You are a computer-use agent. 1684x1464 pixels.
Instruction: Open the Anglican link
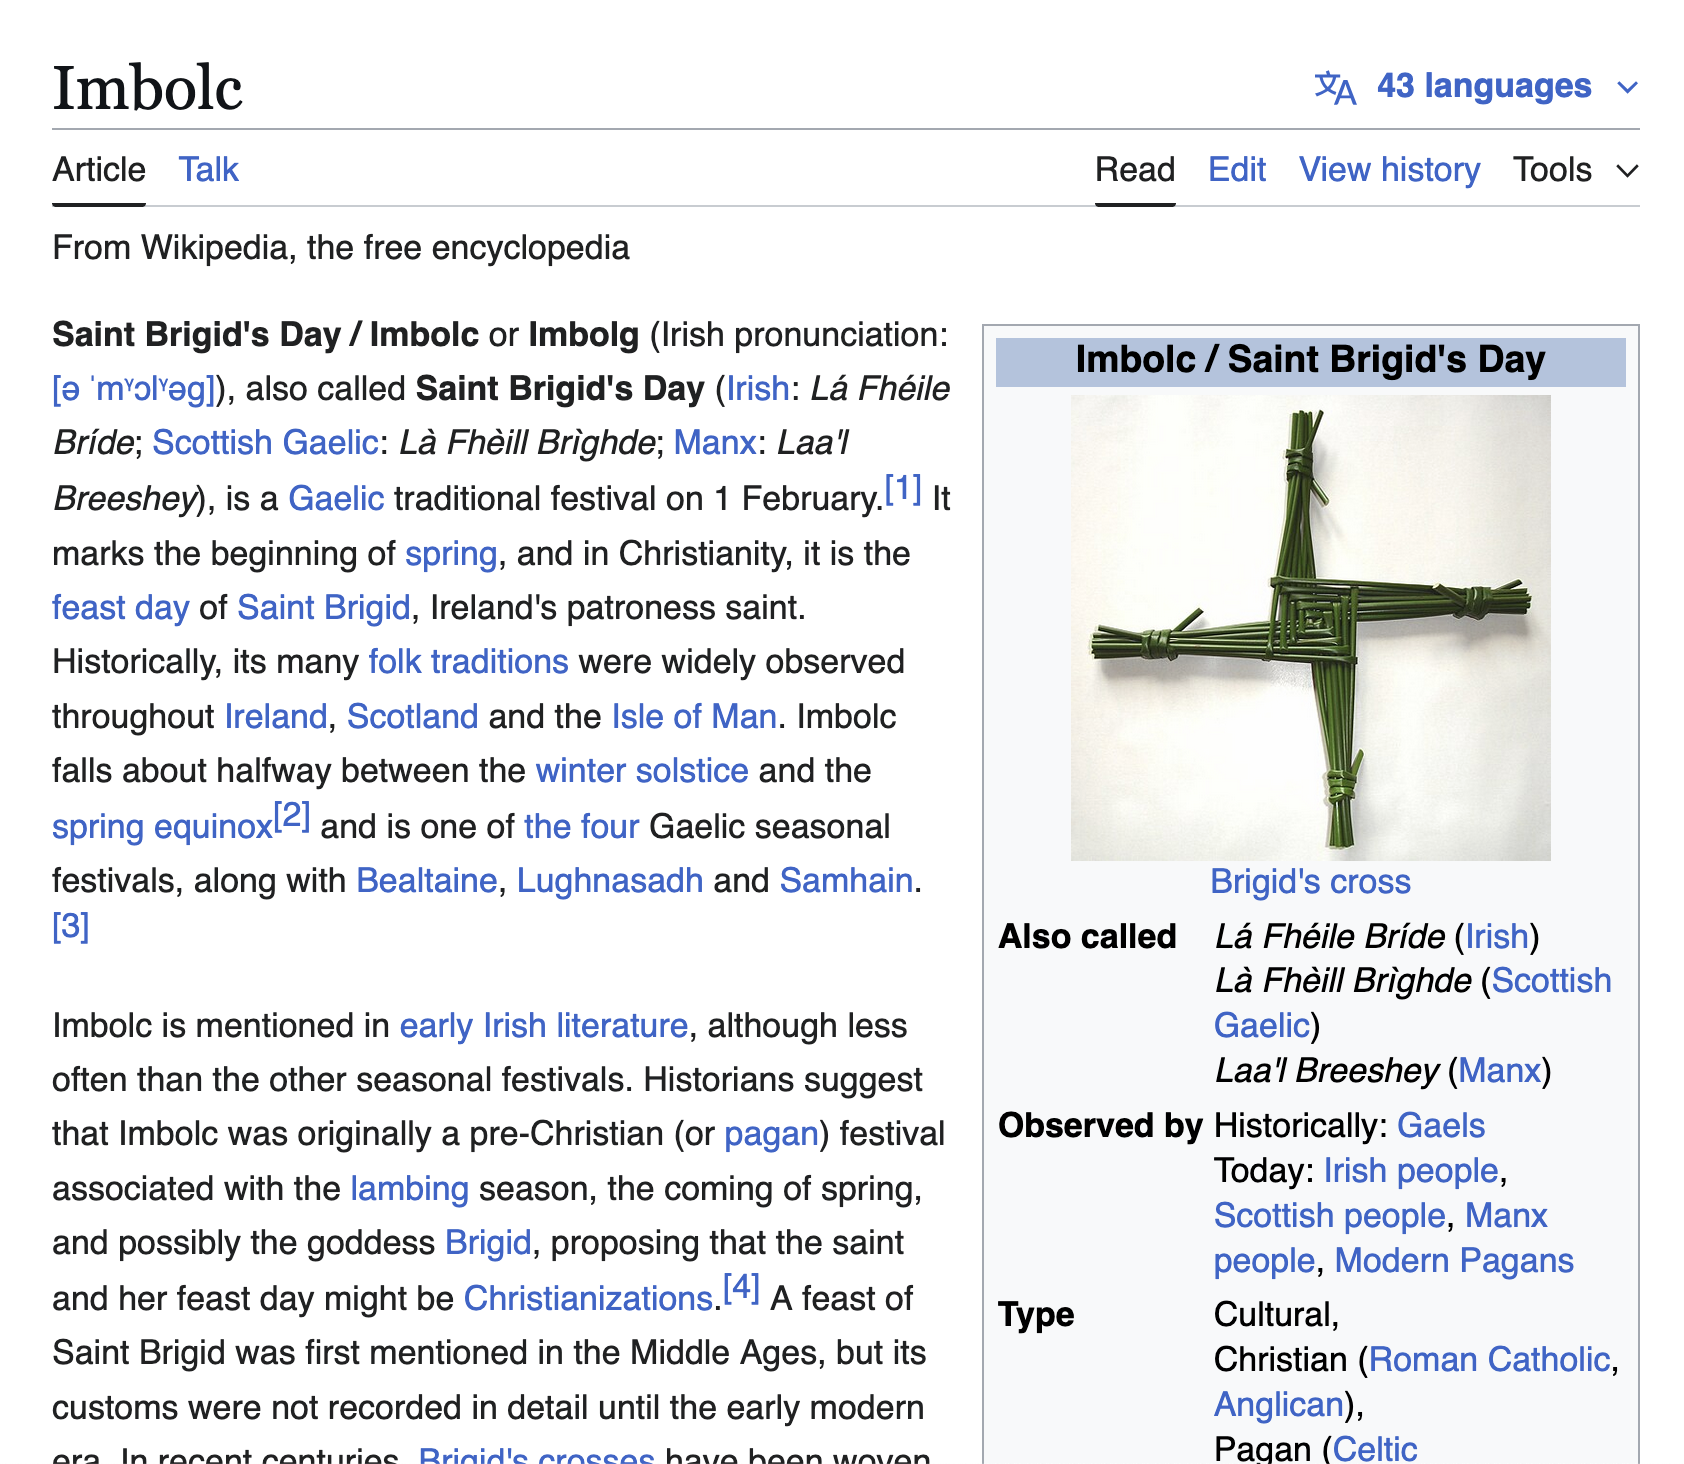(x=1279, y=1405)
